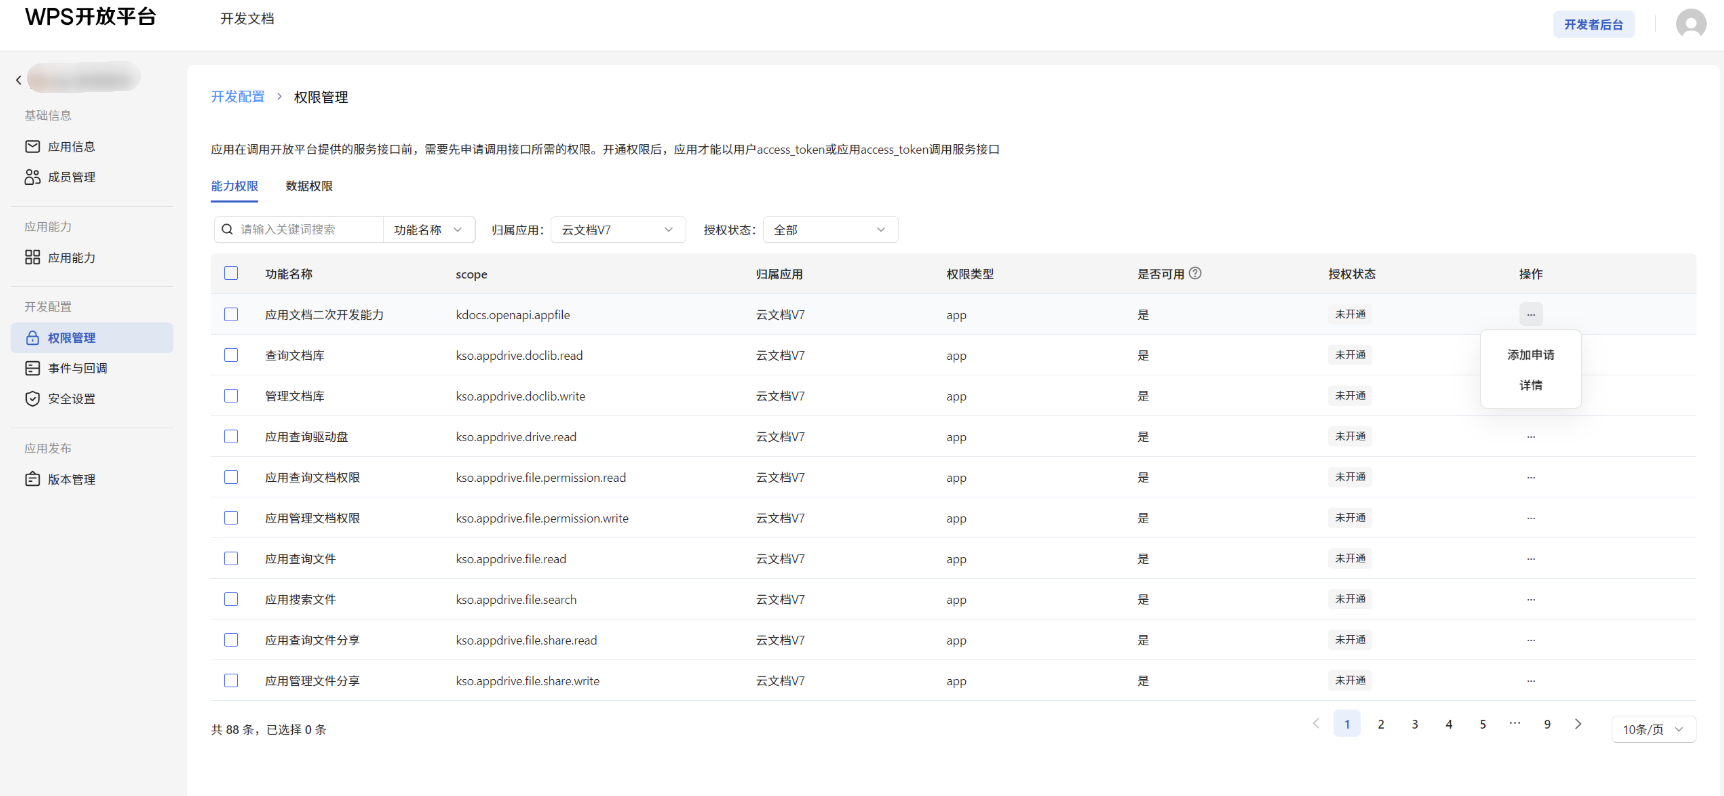Viewport: 1724px width, 796px height.
Task: Select checkbox for 应用搜索文件 row
Action: pos(231,599)
